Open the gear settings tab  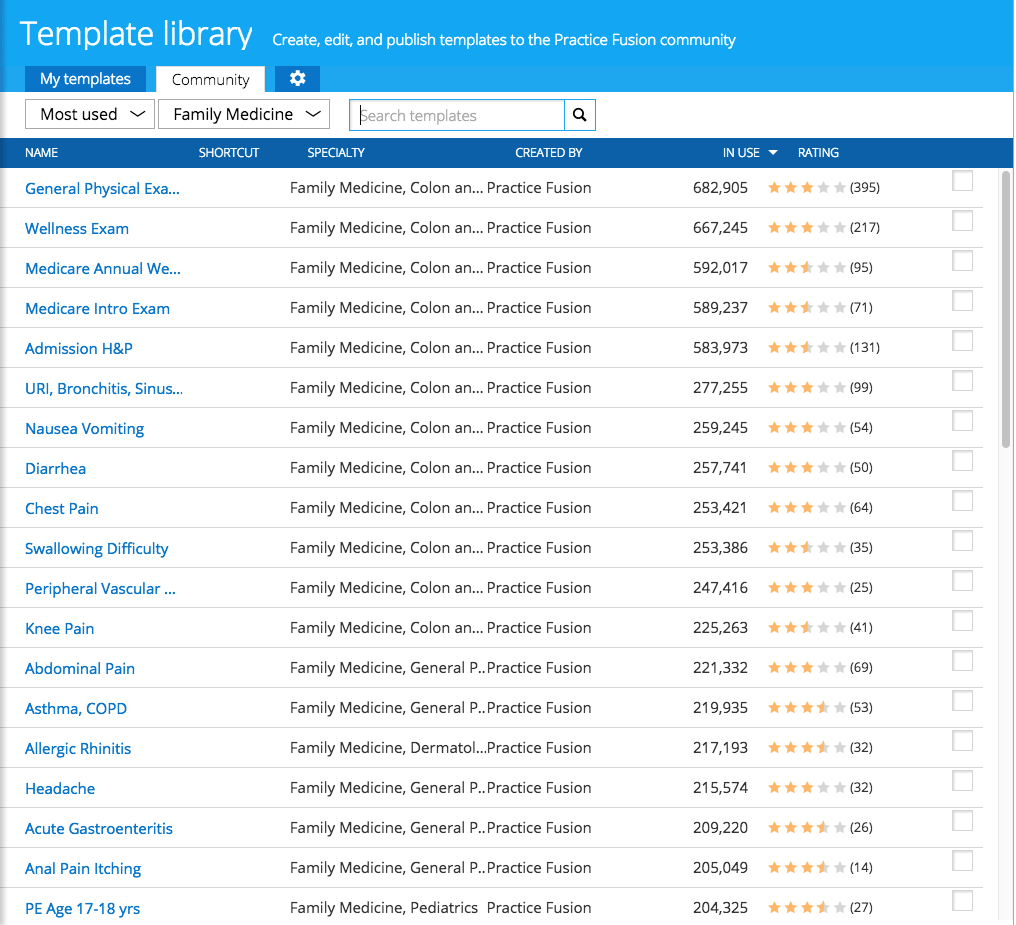tap(297, 79)
